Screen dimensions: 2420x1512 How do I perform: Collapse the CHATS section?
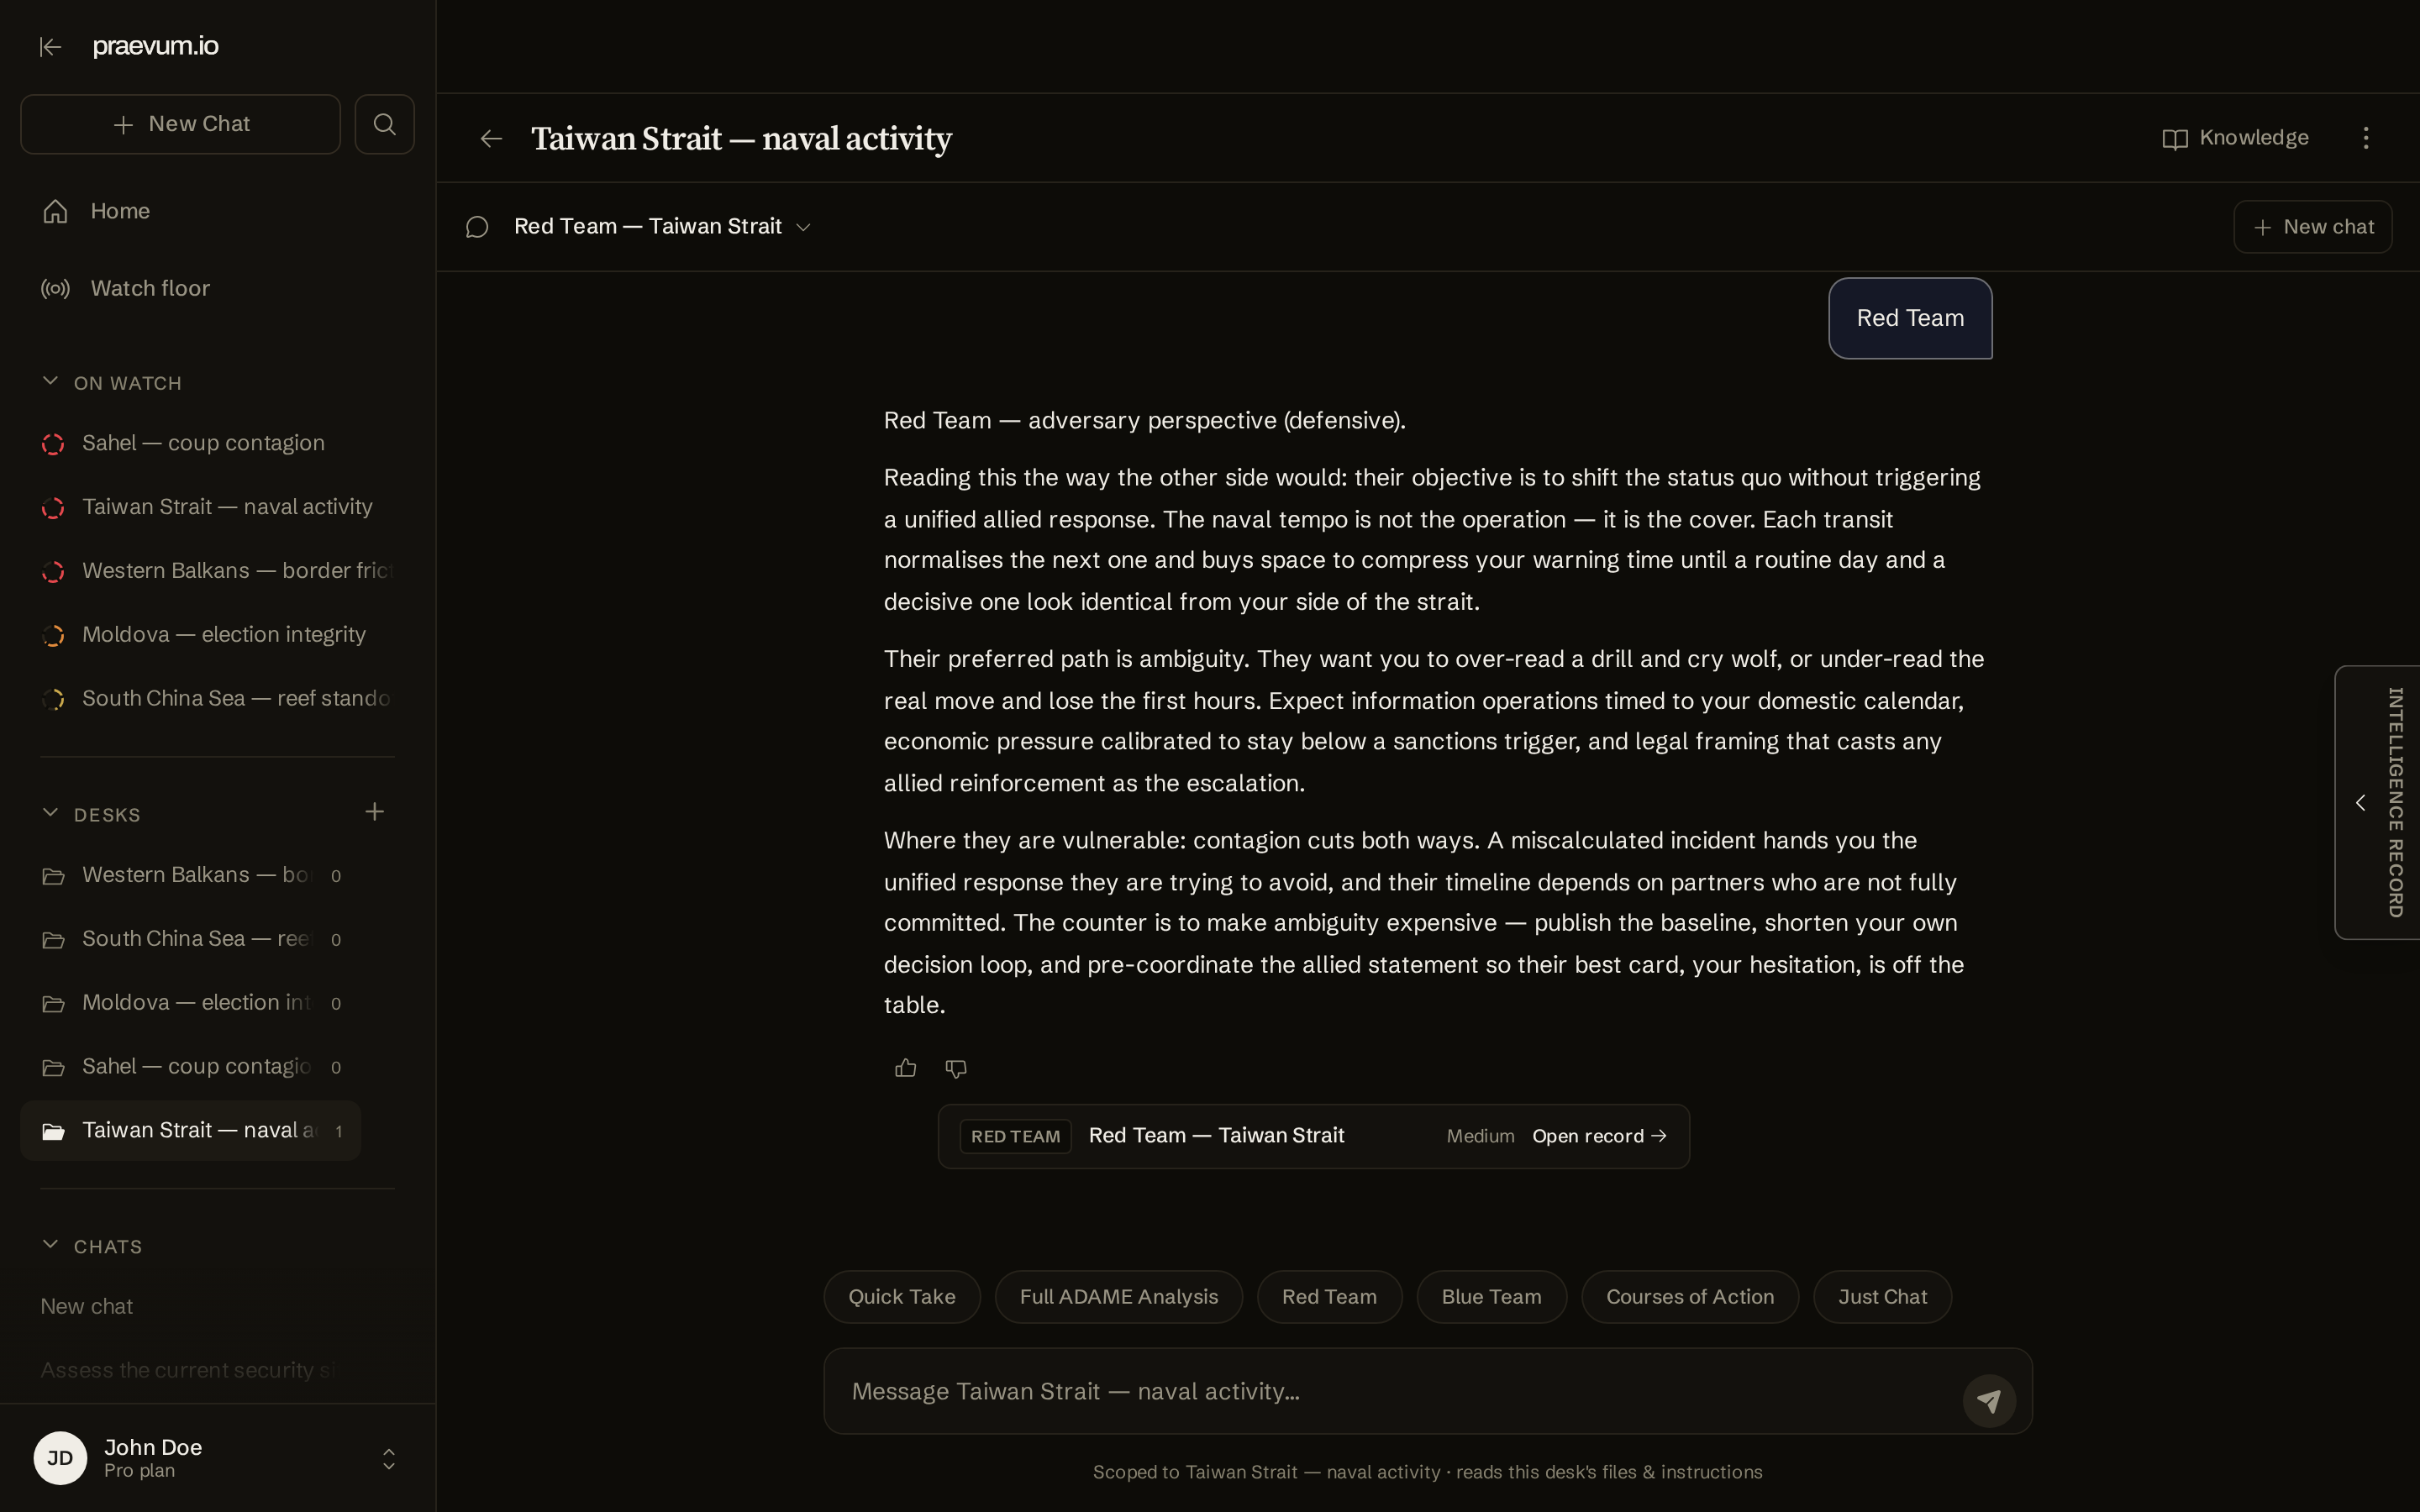(50, 1245)
